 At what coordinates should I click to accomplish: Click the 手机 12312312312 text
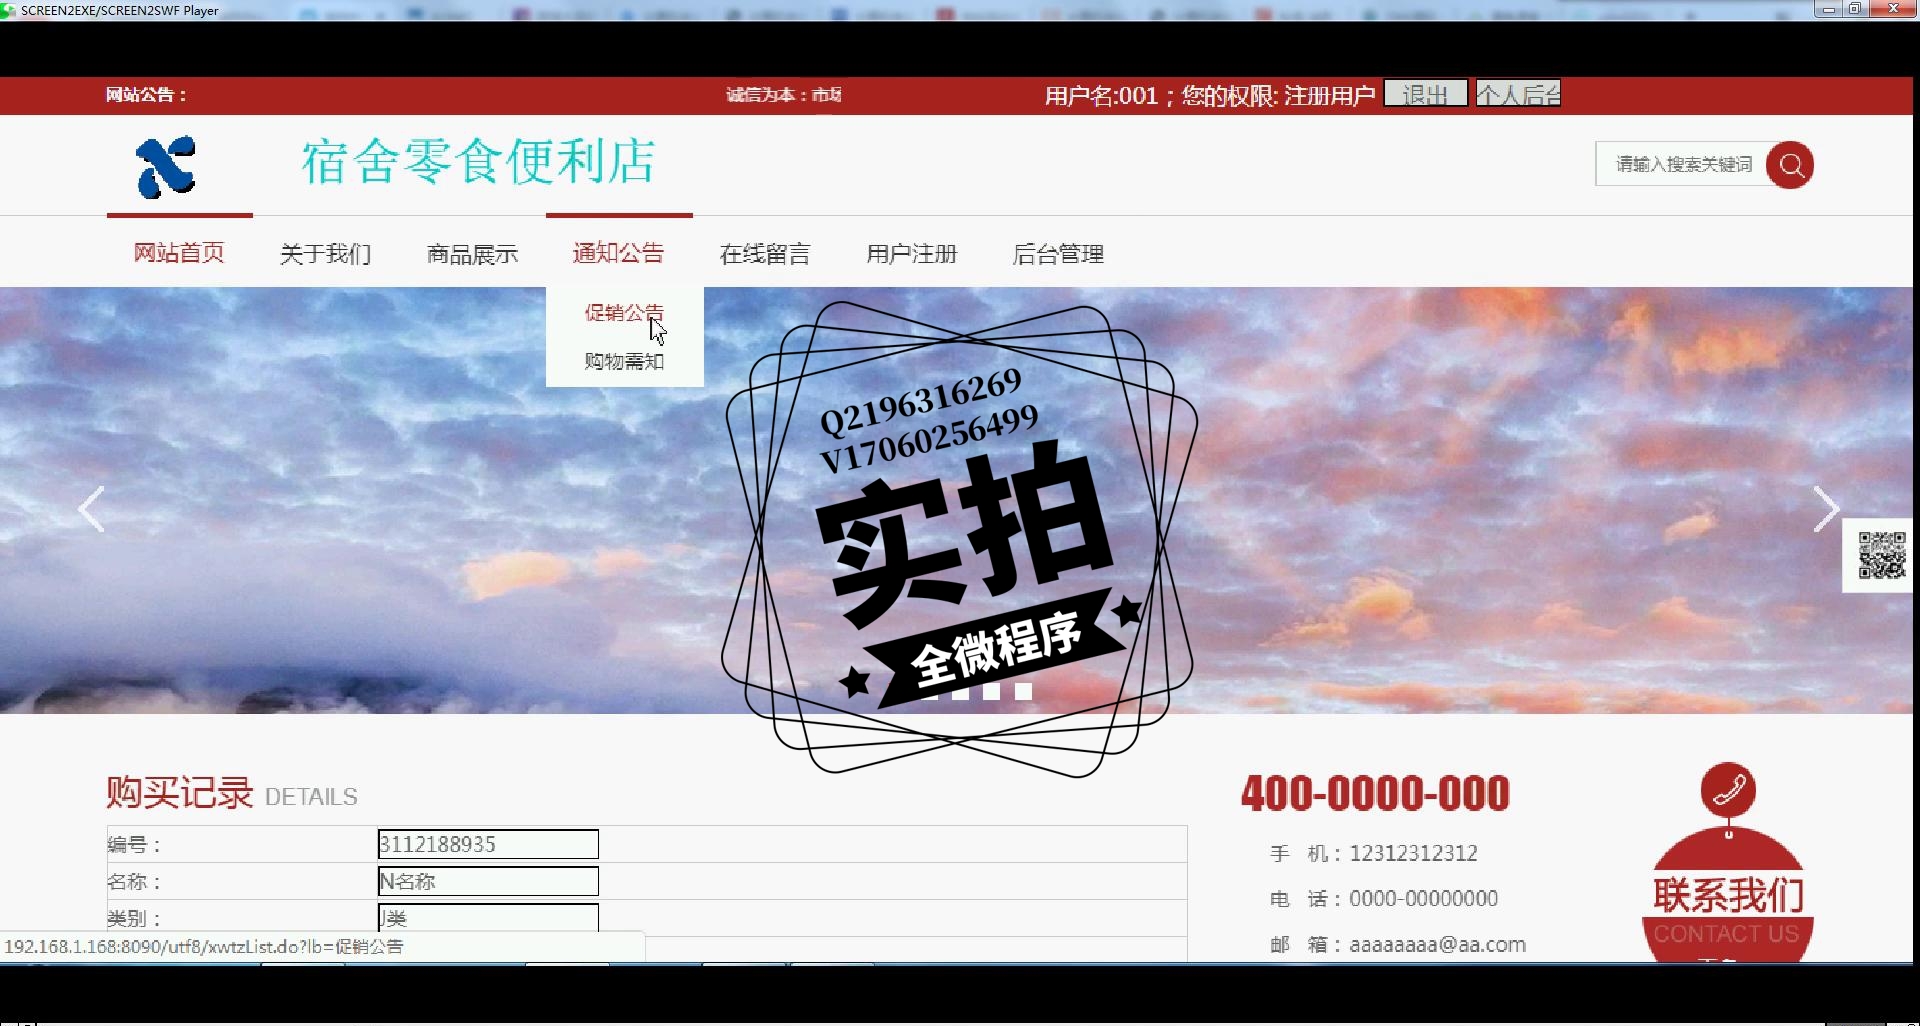1374,853
